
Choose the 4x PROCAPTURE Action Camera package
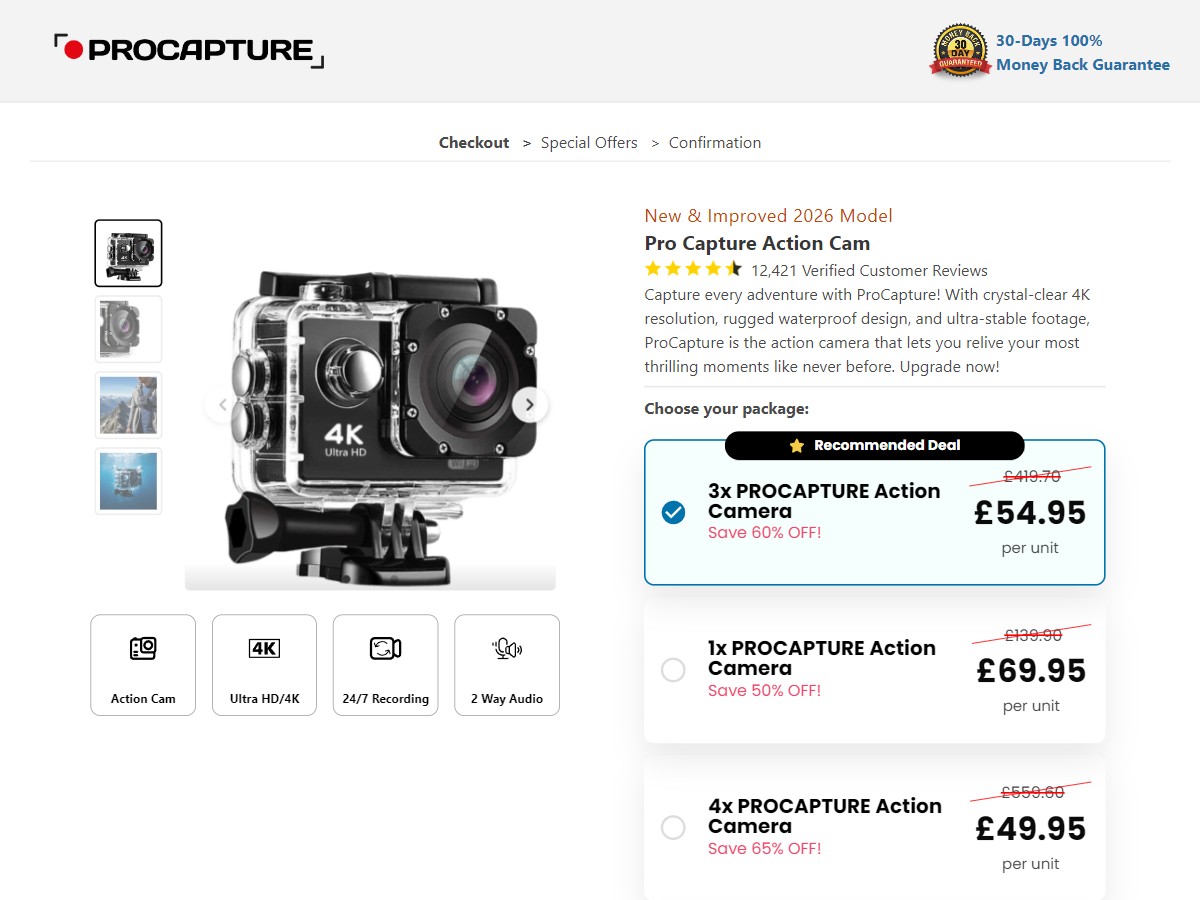point(673,828)
